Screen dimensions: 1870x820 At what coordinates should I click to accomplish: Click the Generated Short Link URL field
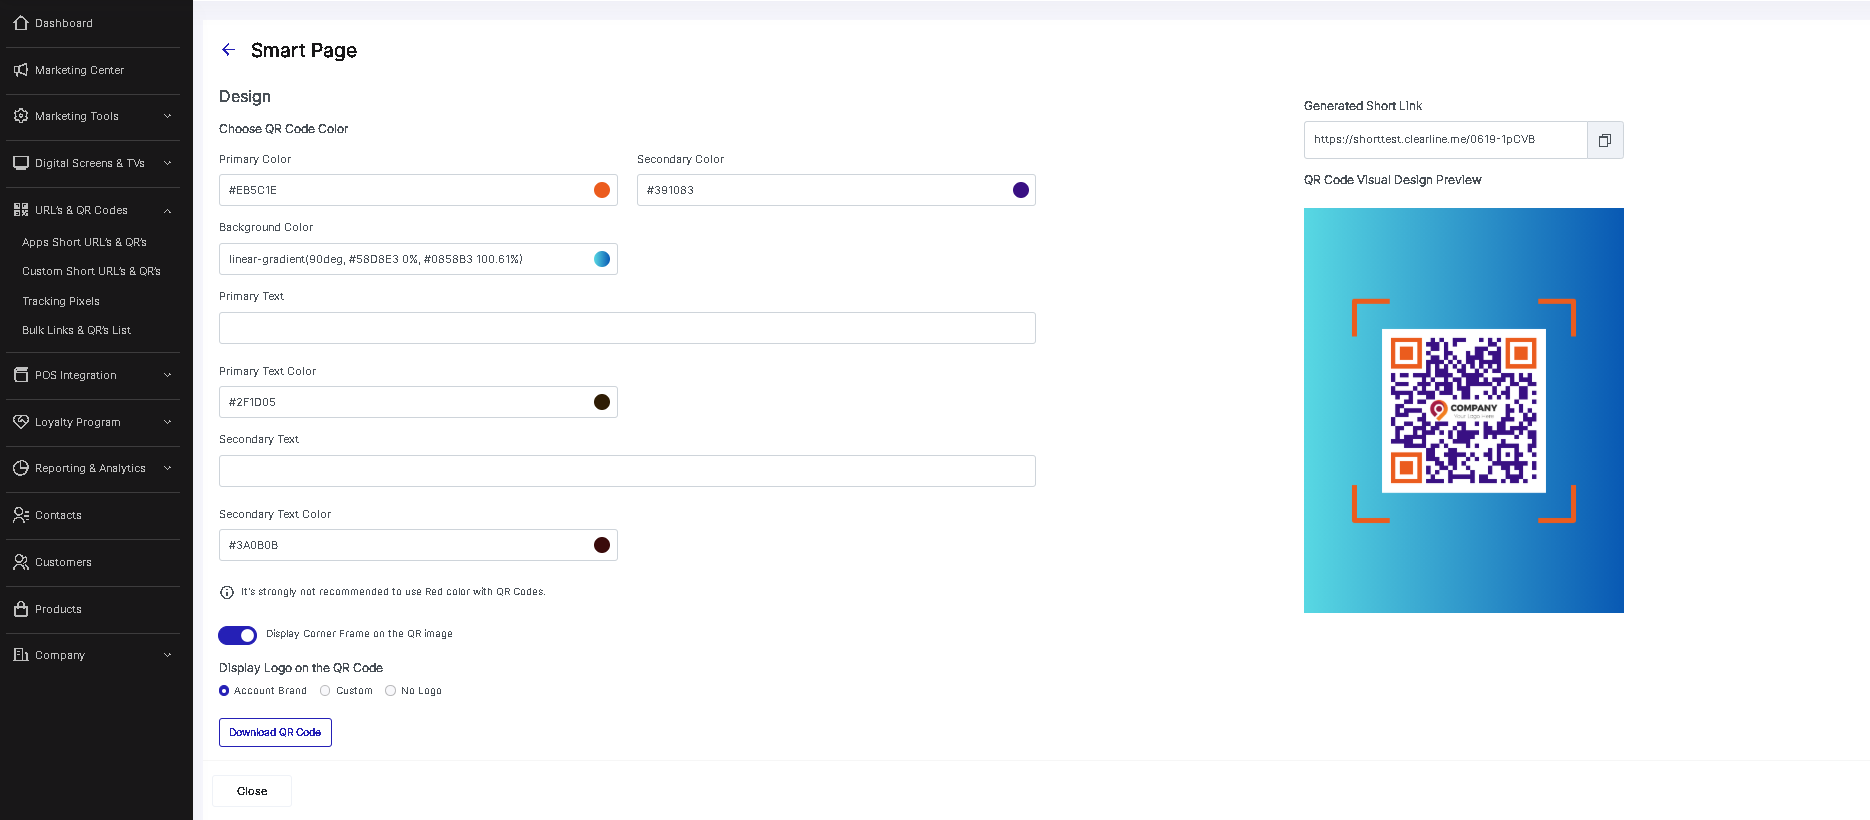(x=1445, y=140)
